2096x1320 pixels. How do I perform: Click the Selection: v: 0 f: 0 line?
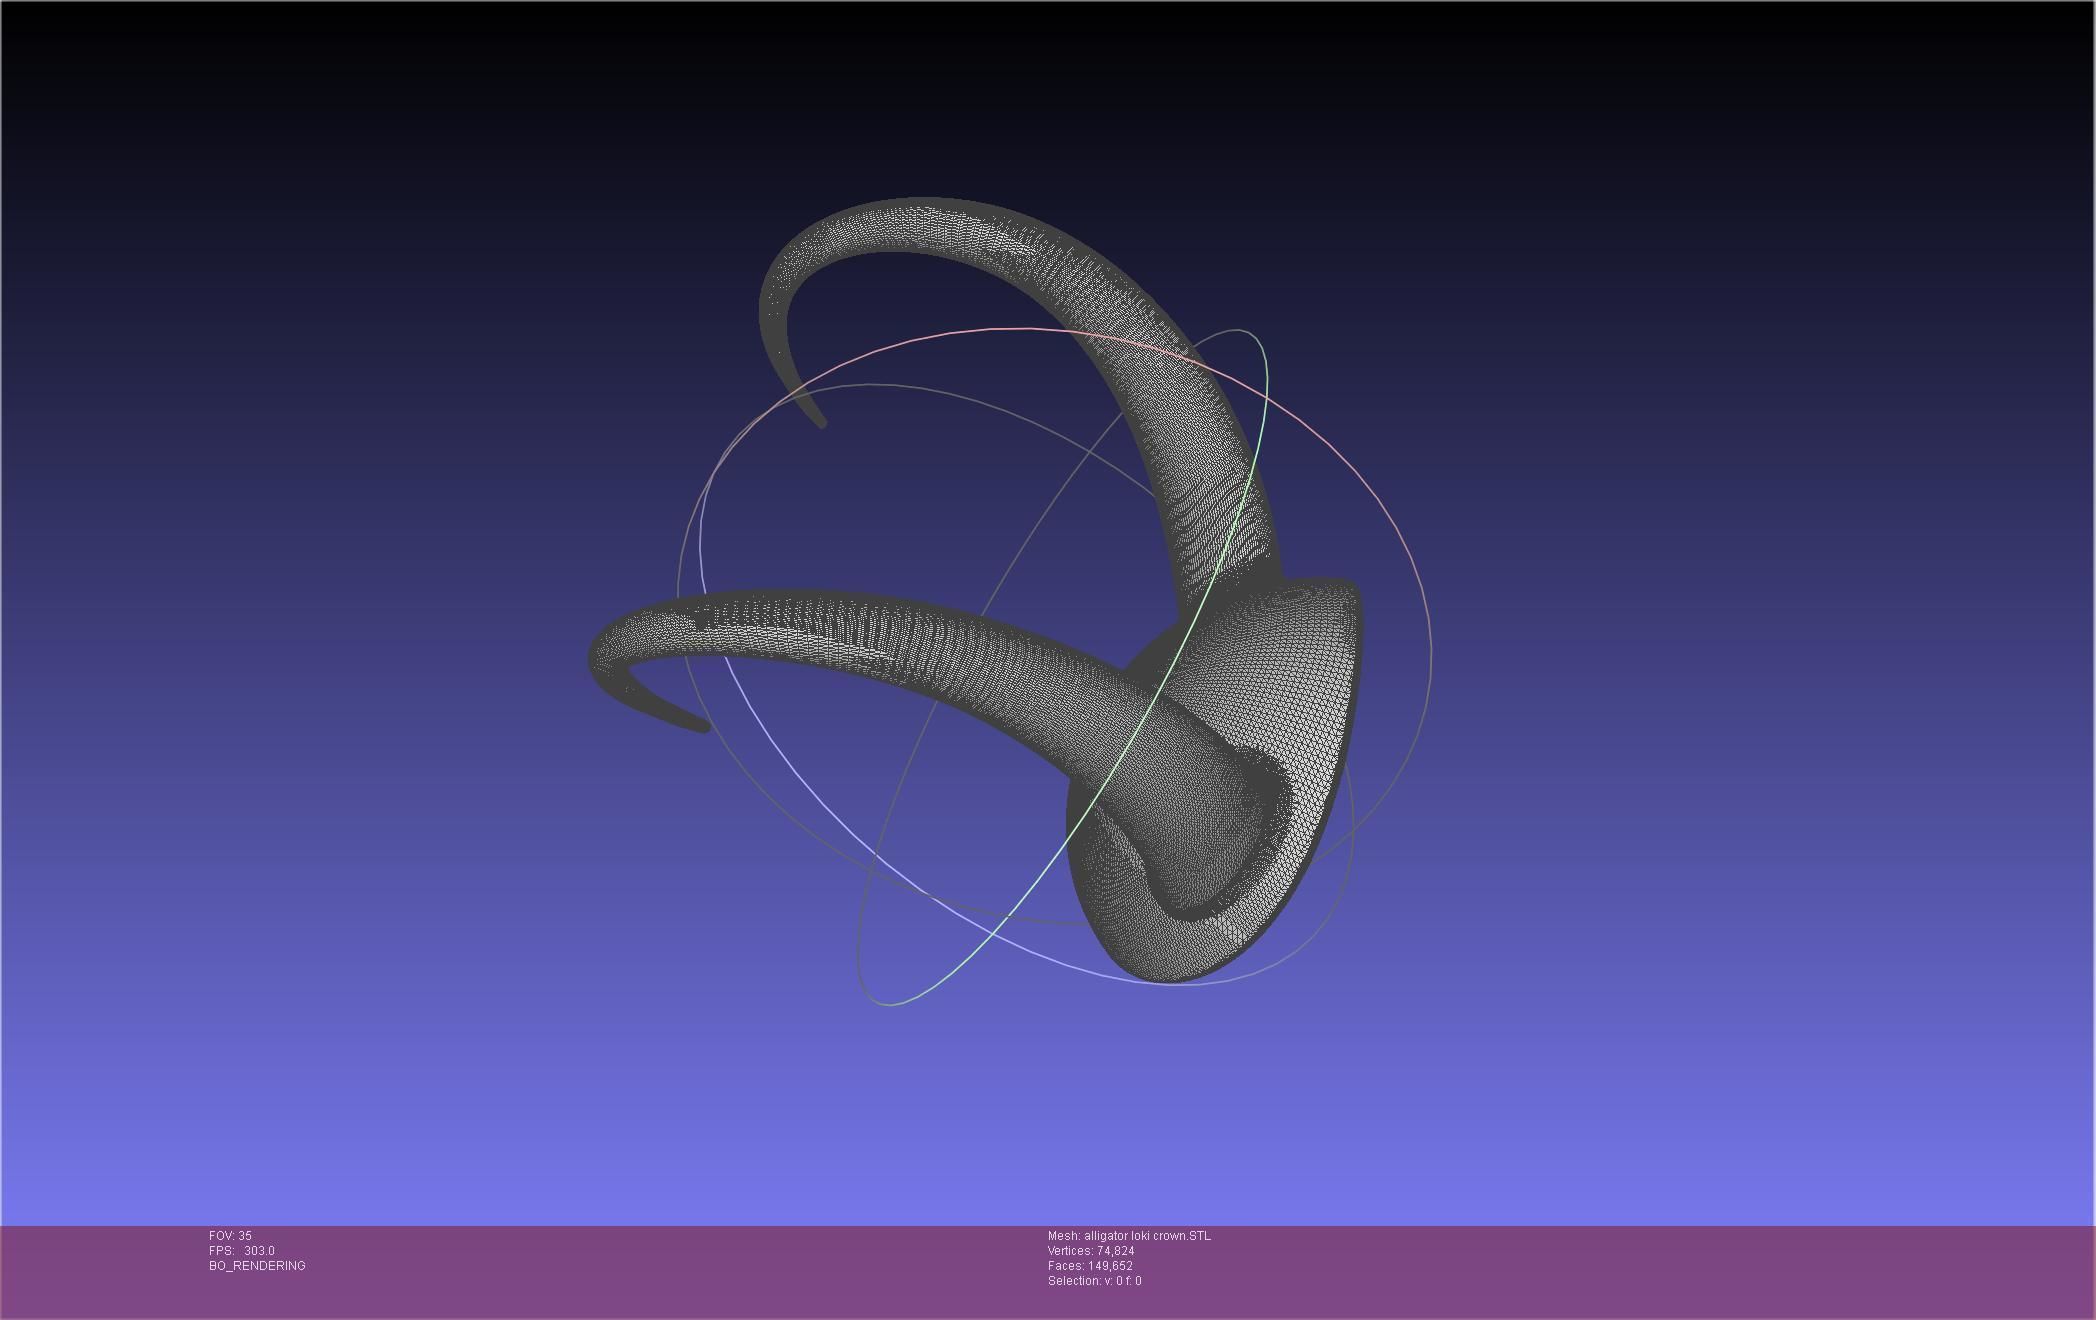[1094, 1281]
